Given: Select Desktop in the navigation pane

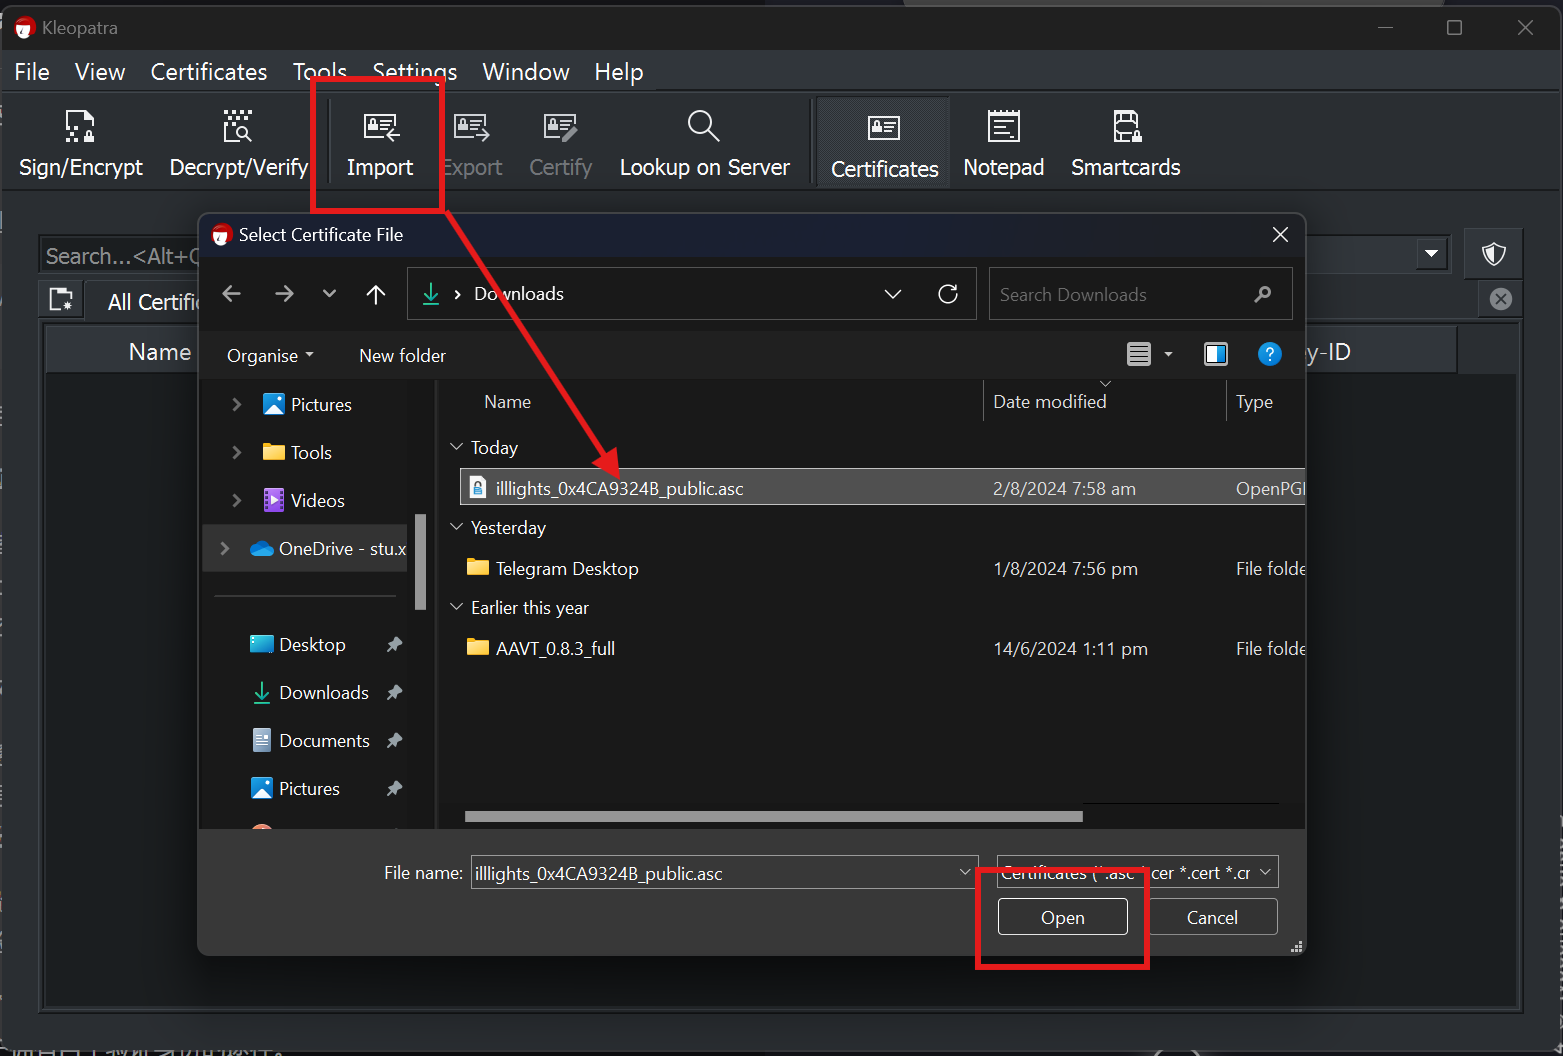Looking at the screenshot, I should tap(312, 644).
